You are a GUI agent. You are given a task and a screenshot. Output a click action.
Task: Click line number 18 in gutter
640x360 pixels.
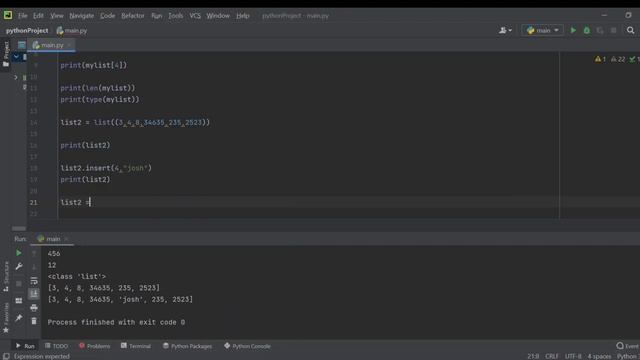[x=33, y=168]
